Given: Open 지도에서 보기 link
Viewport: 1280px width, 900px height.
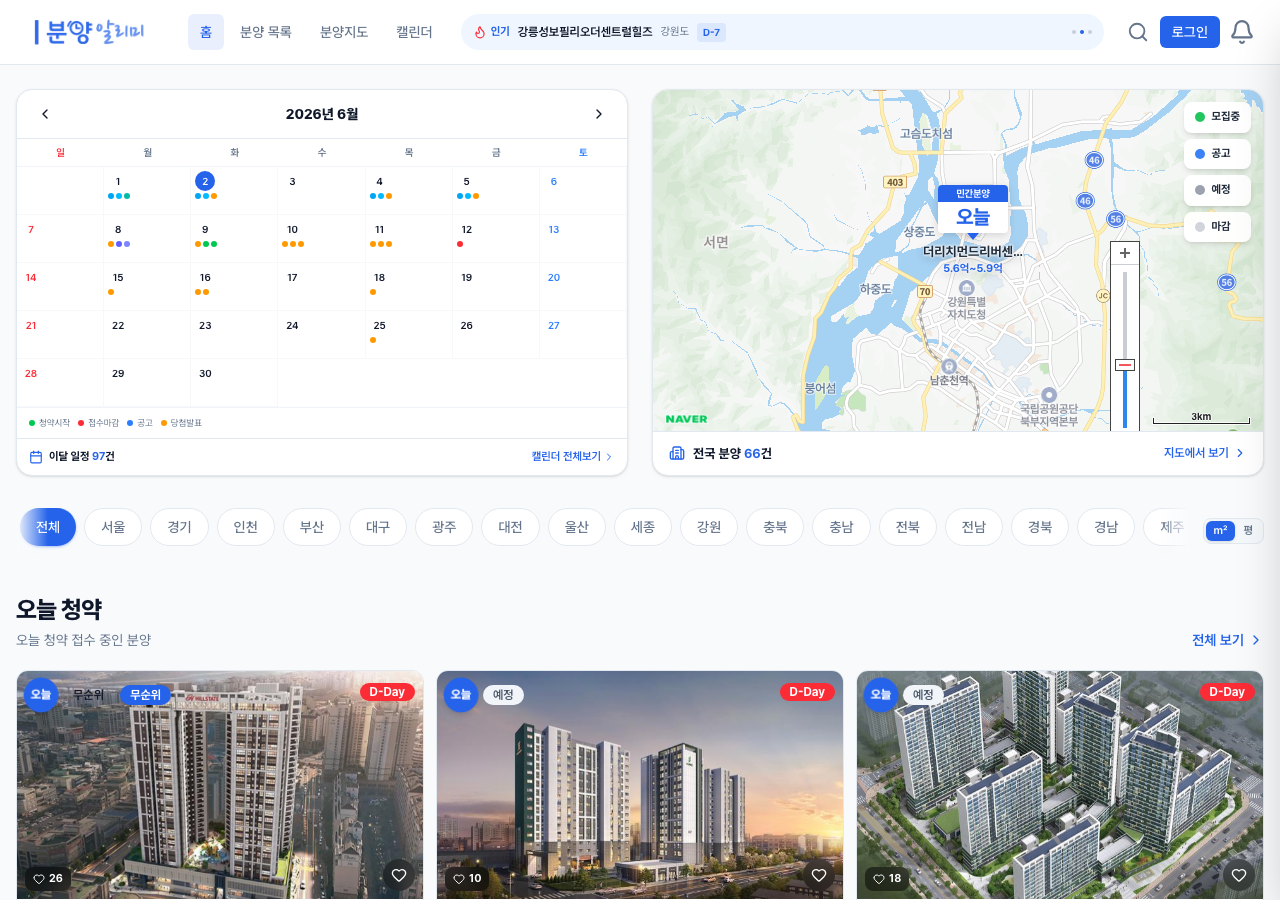Looking at the screenshot, I should tap(1204, 453).
